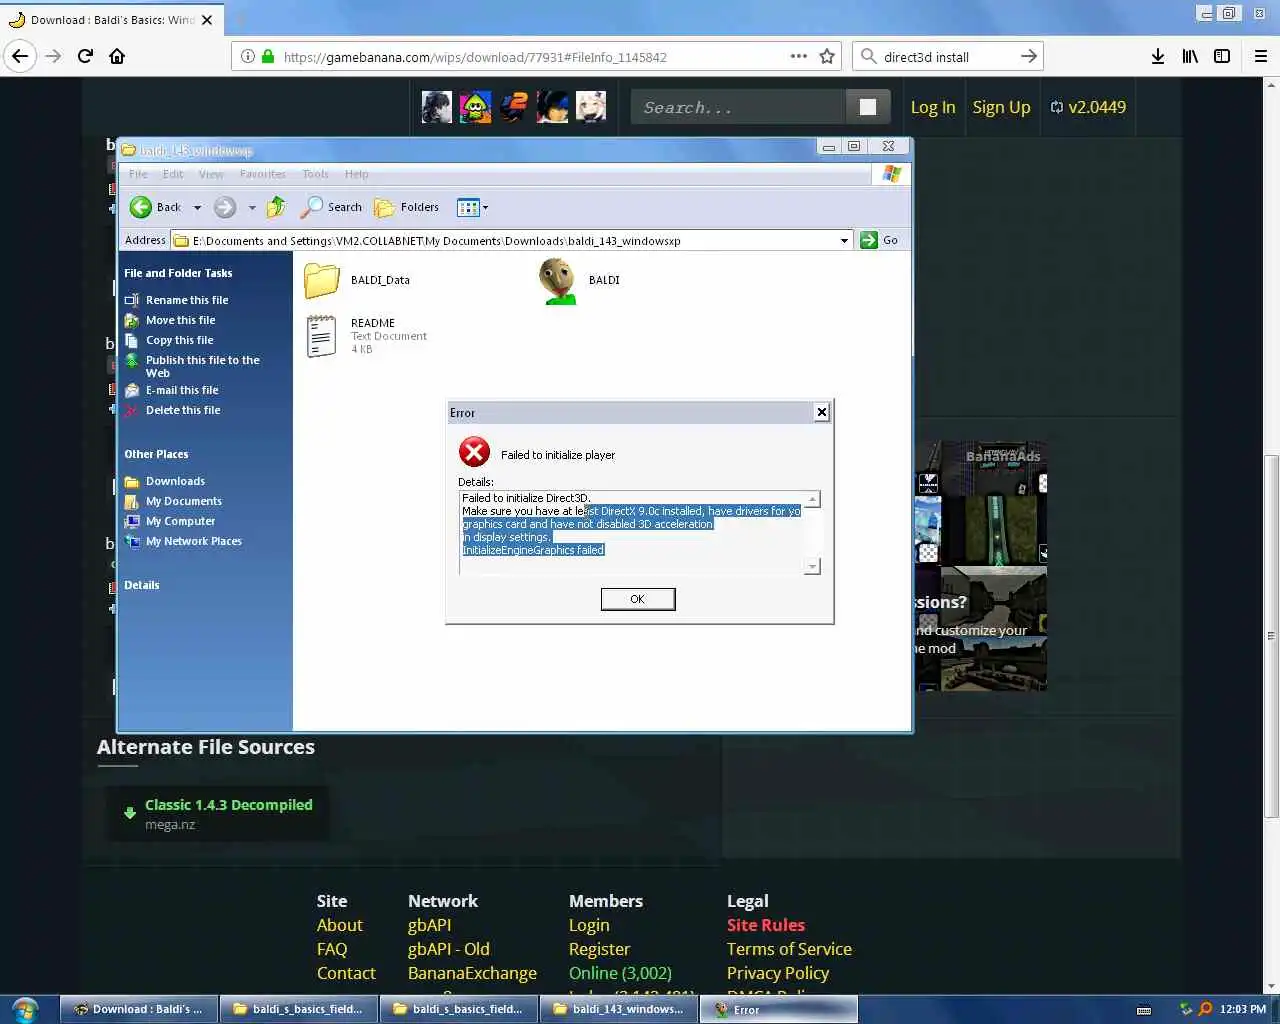This screenshot has height=1024, width=1280.
Task: Open the File menu in Explorer
Action: click(138, 174)
